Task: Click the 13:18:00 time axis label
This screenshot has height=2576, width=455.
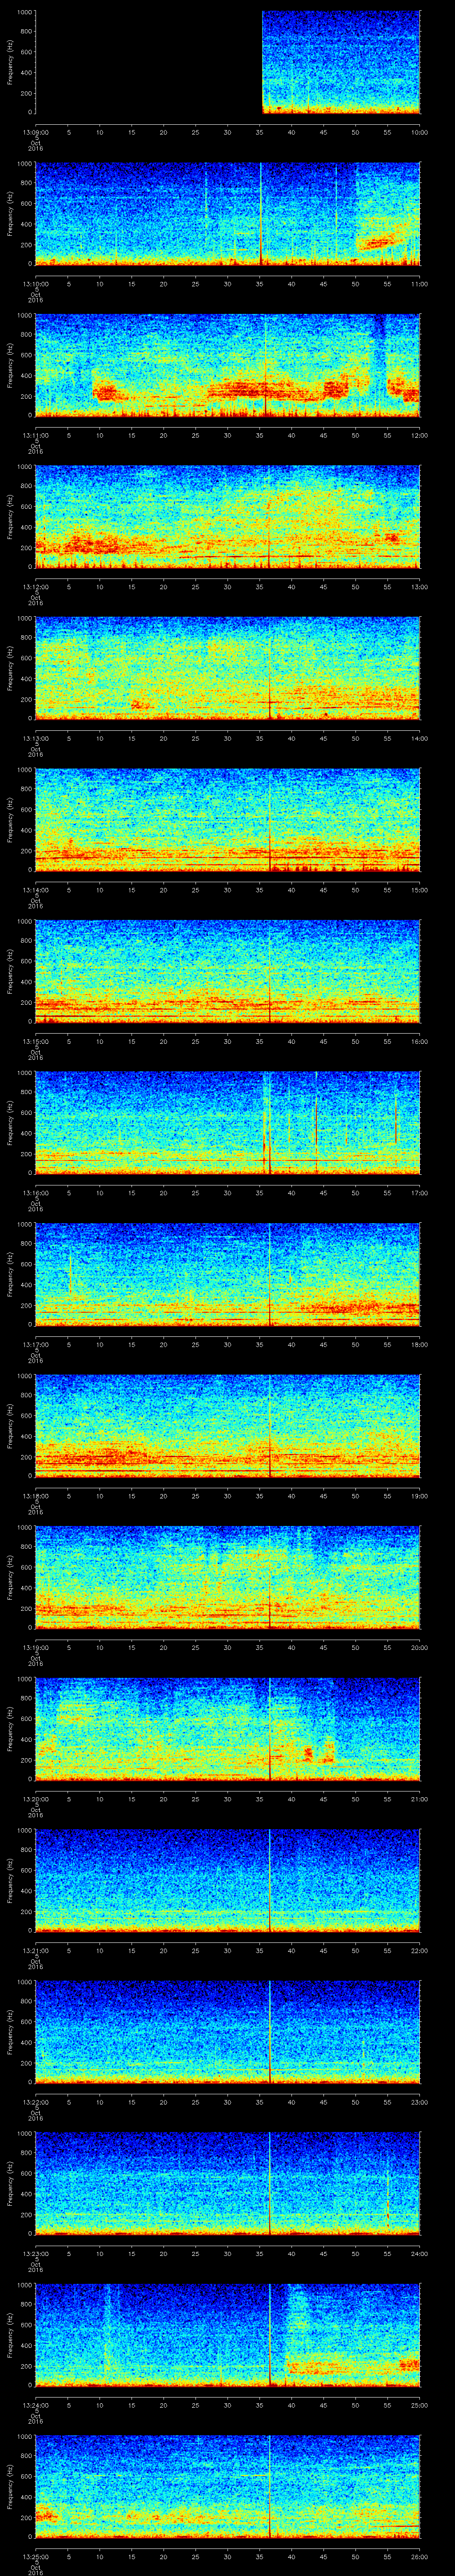Action: click(35, 1496)
